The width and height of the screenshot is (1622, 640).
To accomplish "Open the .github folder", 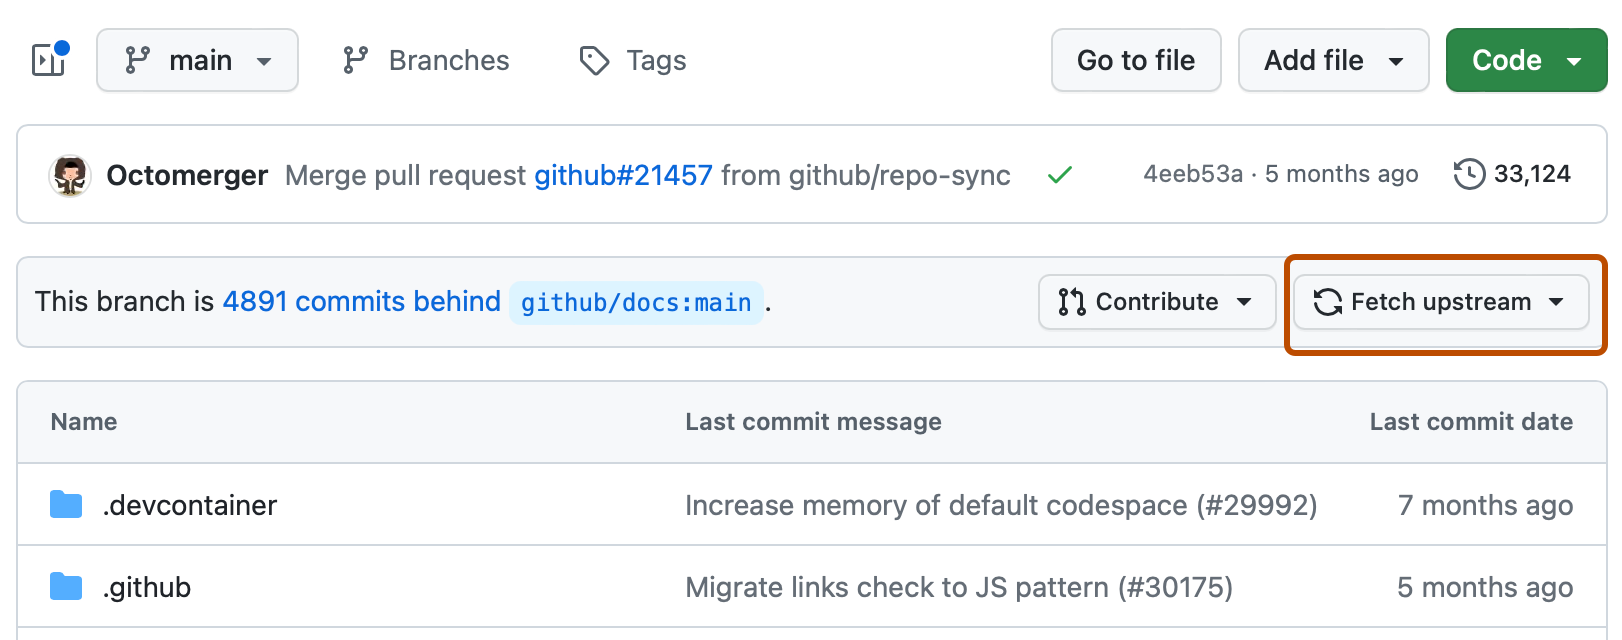I will click(x=147, y=587).
